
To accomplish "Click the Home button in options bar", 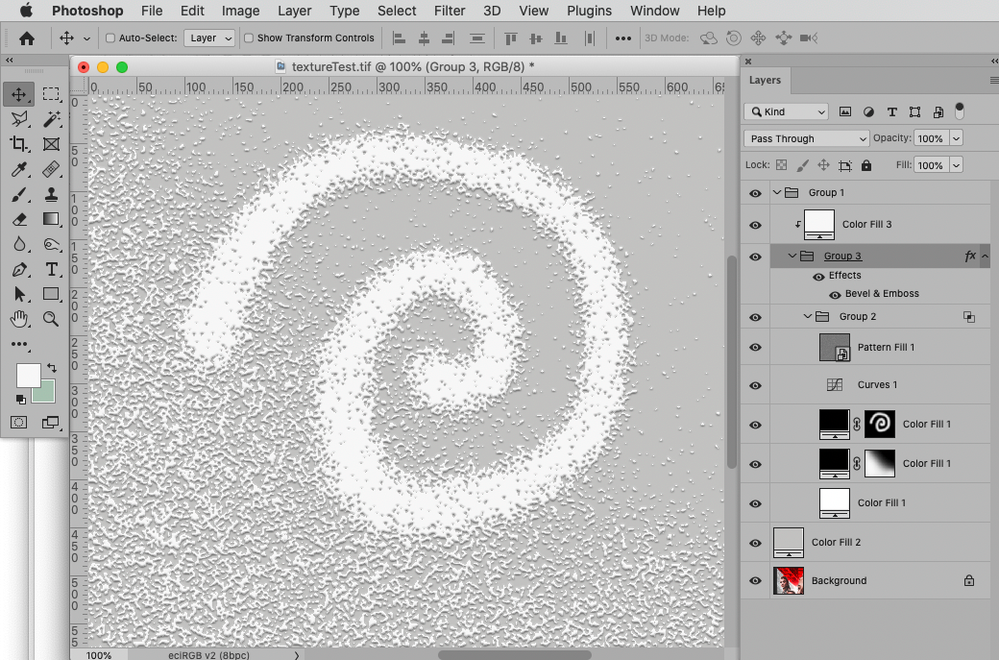I will coord(27,38).
